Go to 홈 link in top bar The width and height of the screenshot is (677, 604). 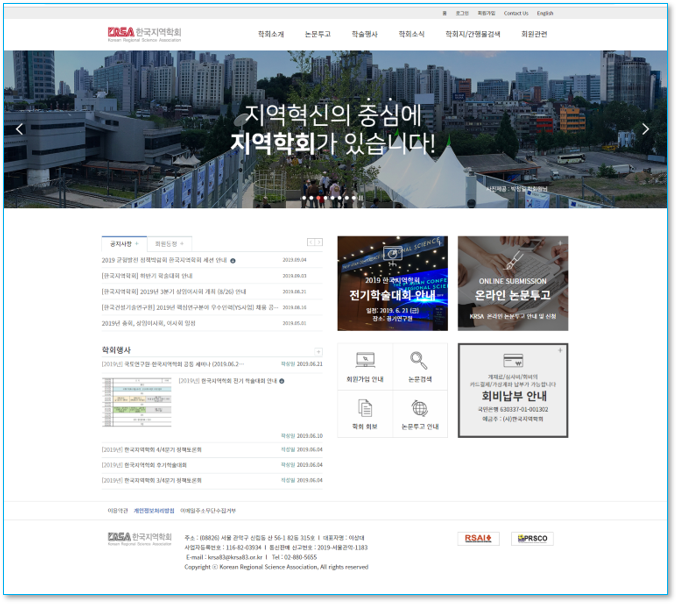tap(444, 13)
